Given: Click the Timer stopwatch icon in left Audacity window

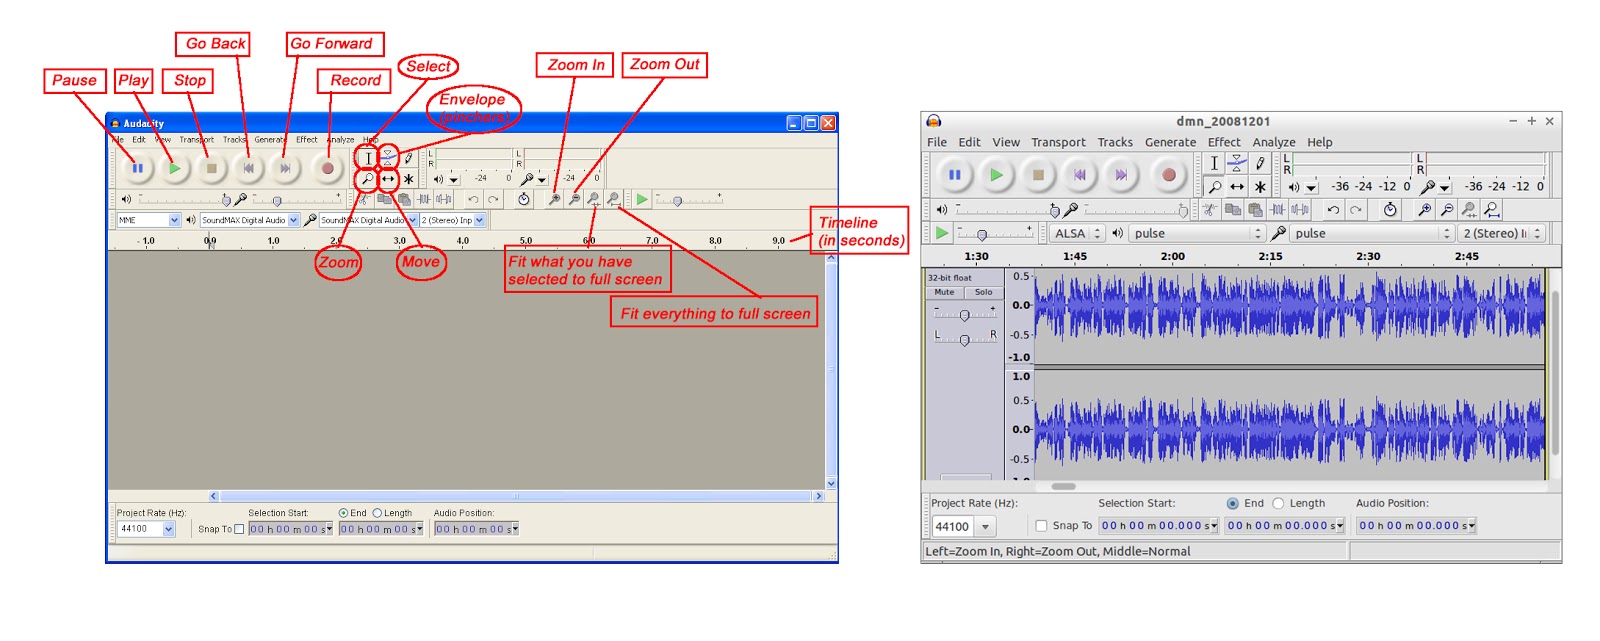Looking at the screenshot, I should (523, 200).
